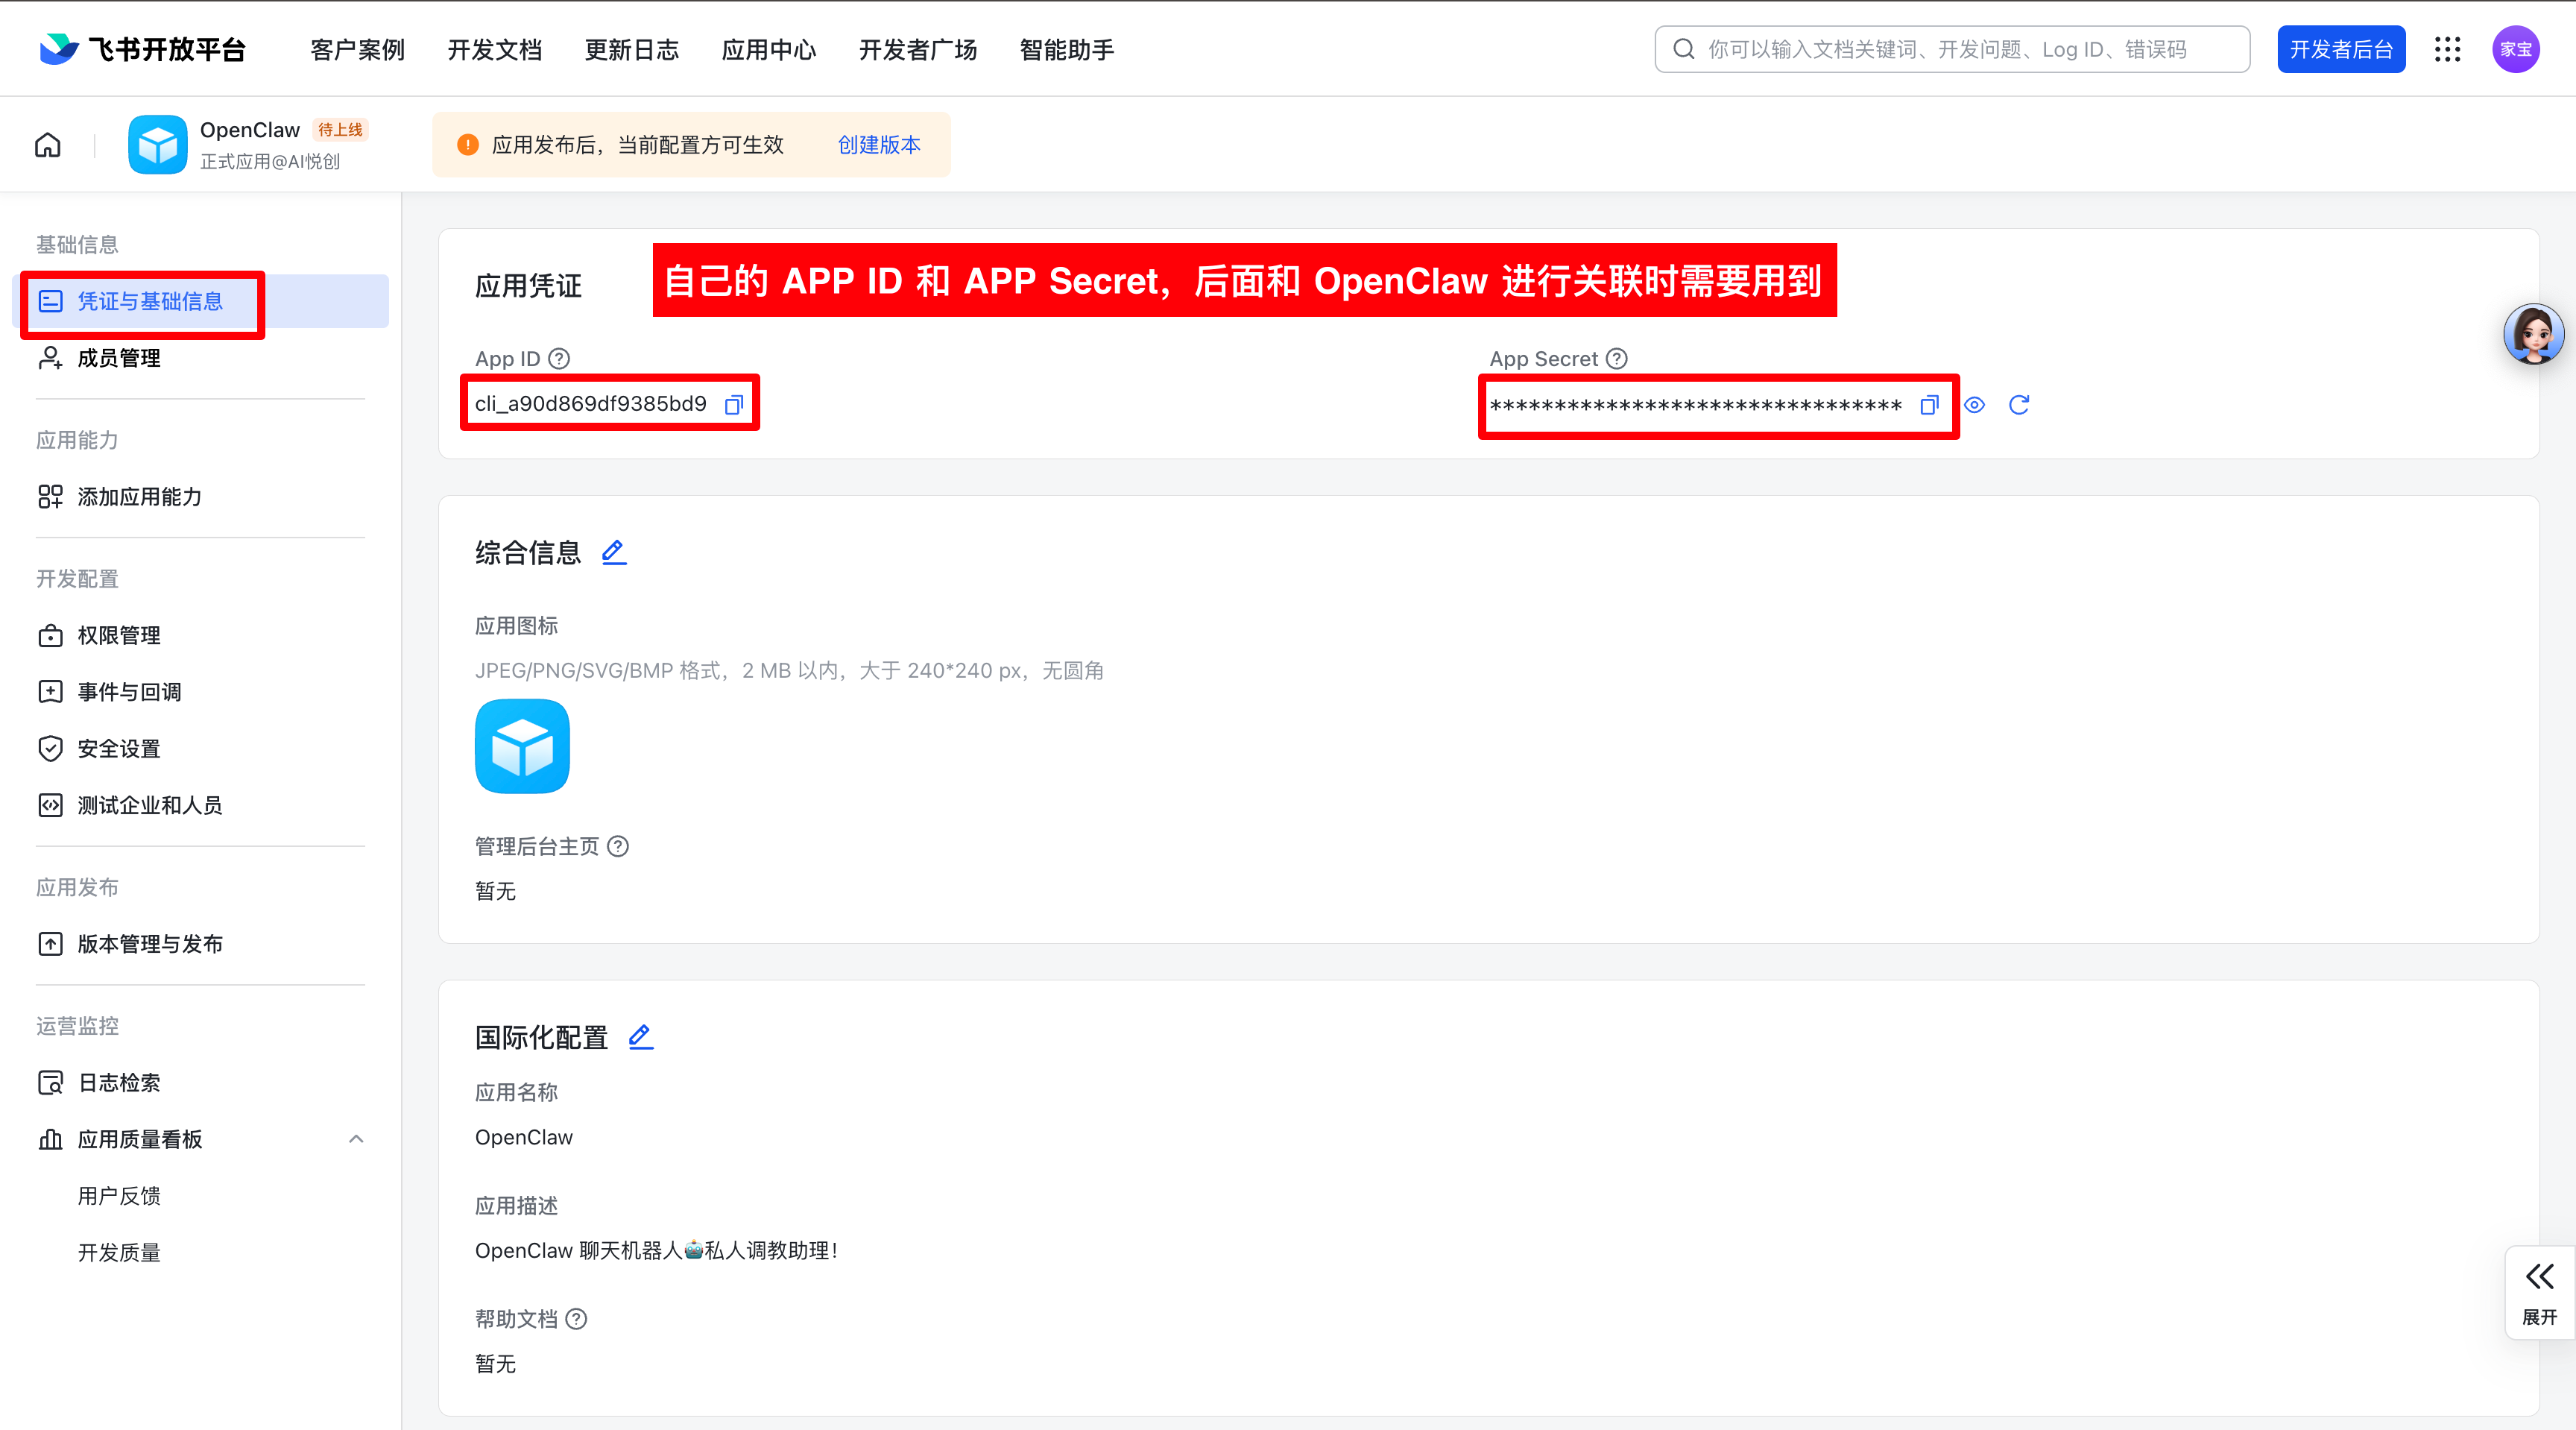Open help for 管理后台主页
The width and height of the screenshot is (2576, 1430).
[x=619, y=846]
